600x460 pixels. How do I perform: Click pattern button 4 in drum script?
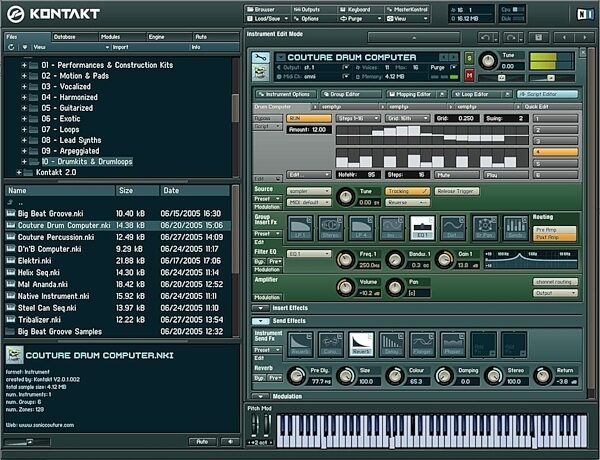(x=555, y=152)
